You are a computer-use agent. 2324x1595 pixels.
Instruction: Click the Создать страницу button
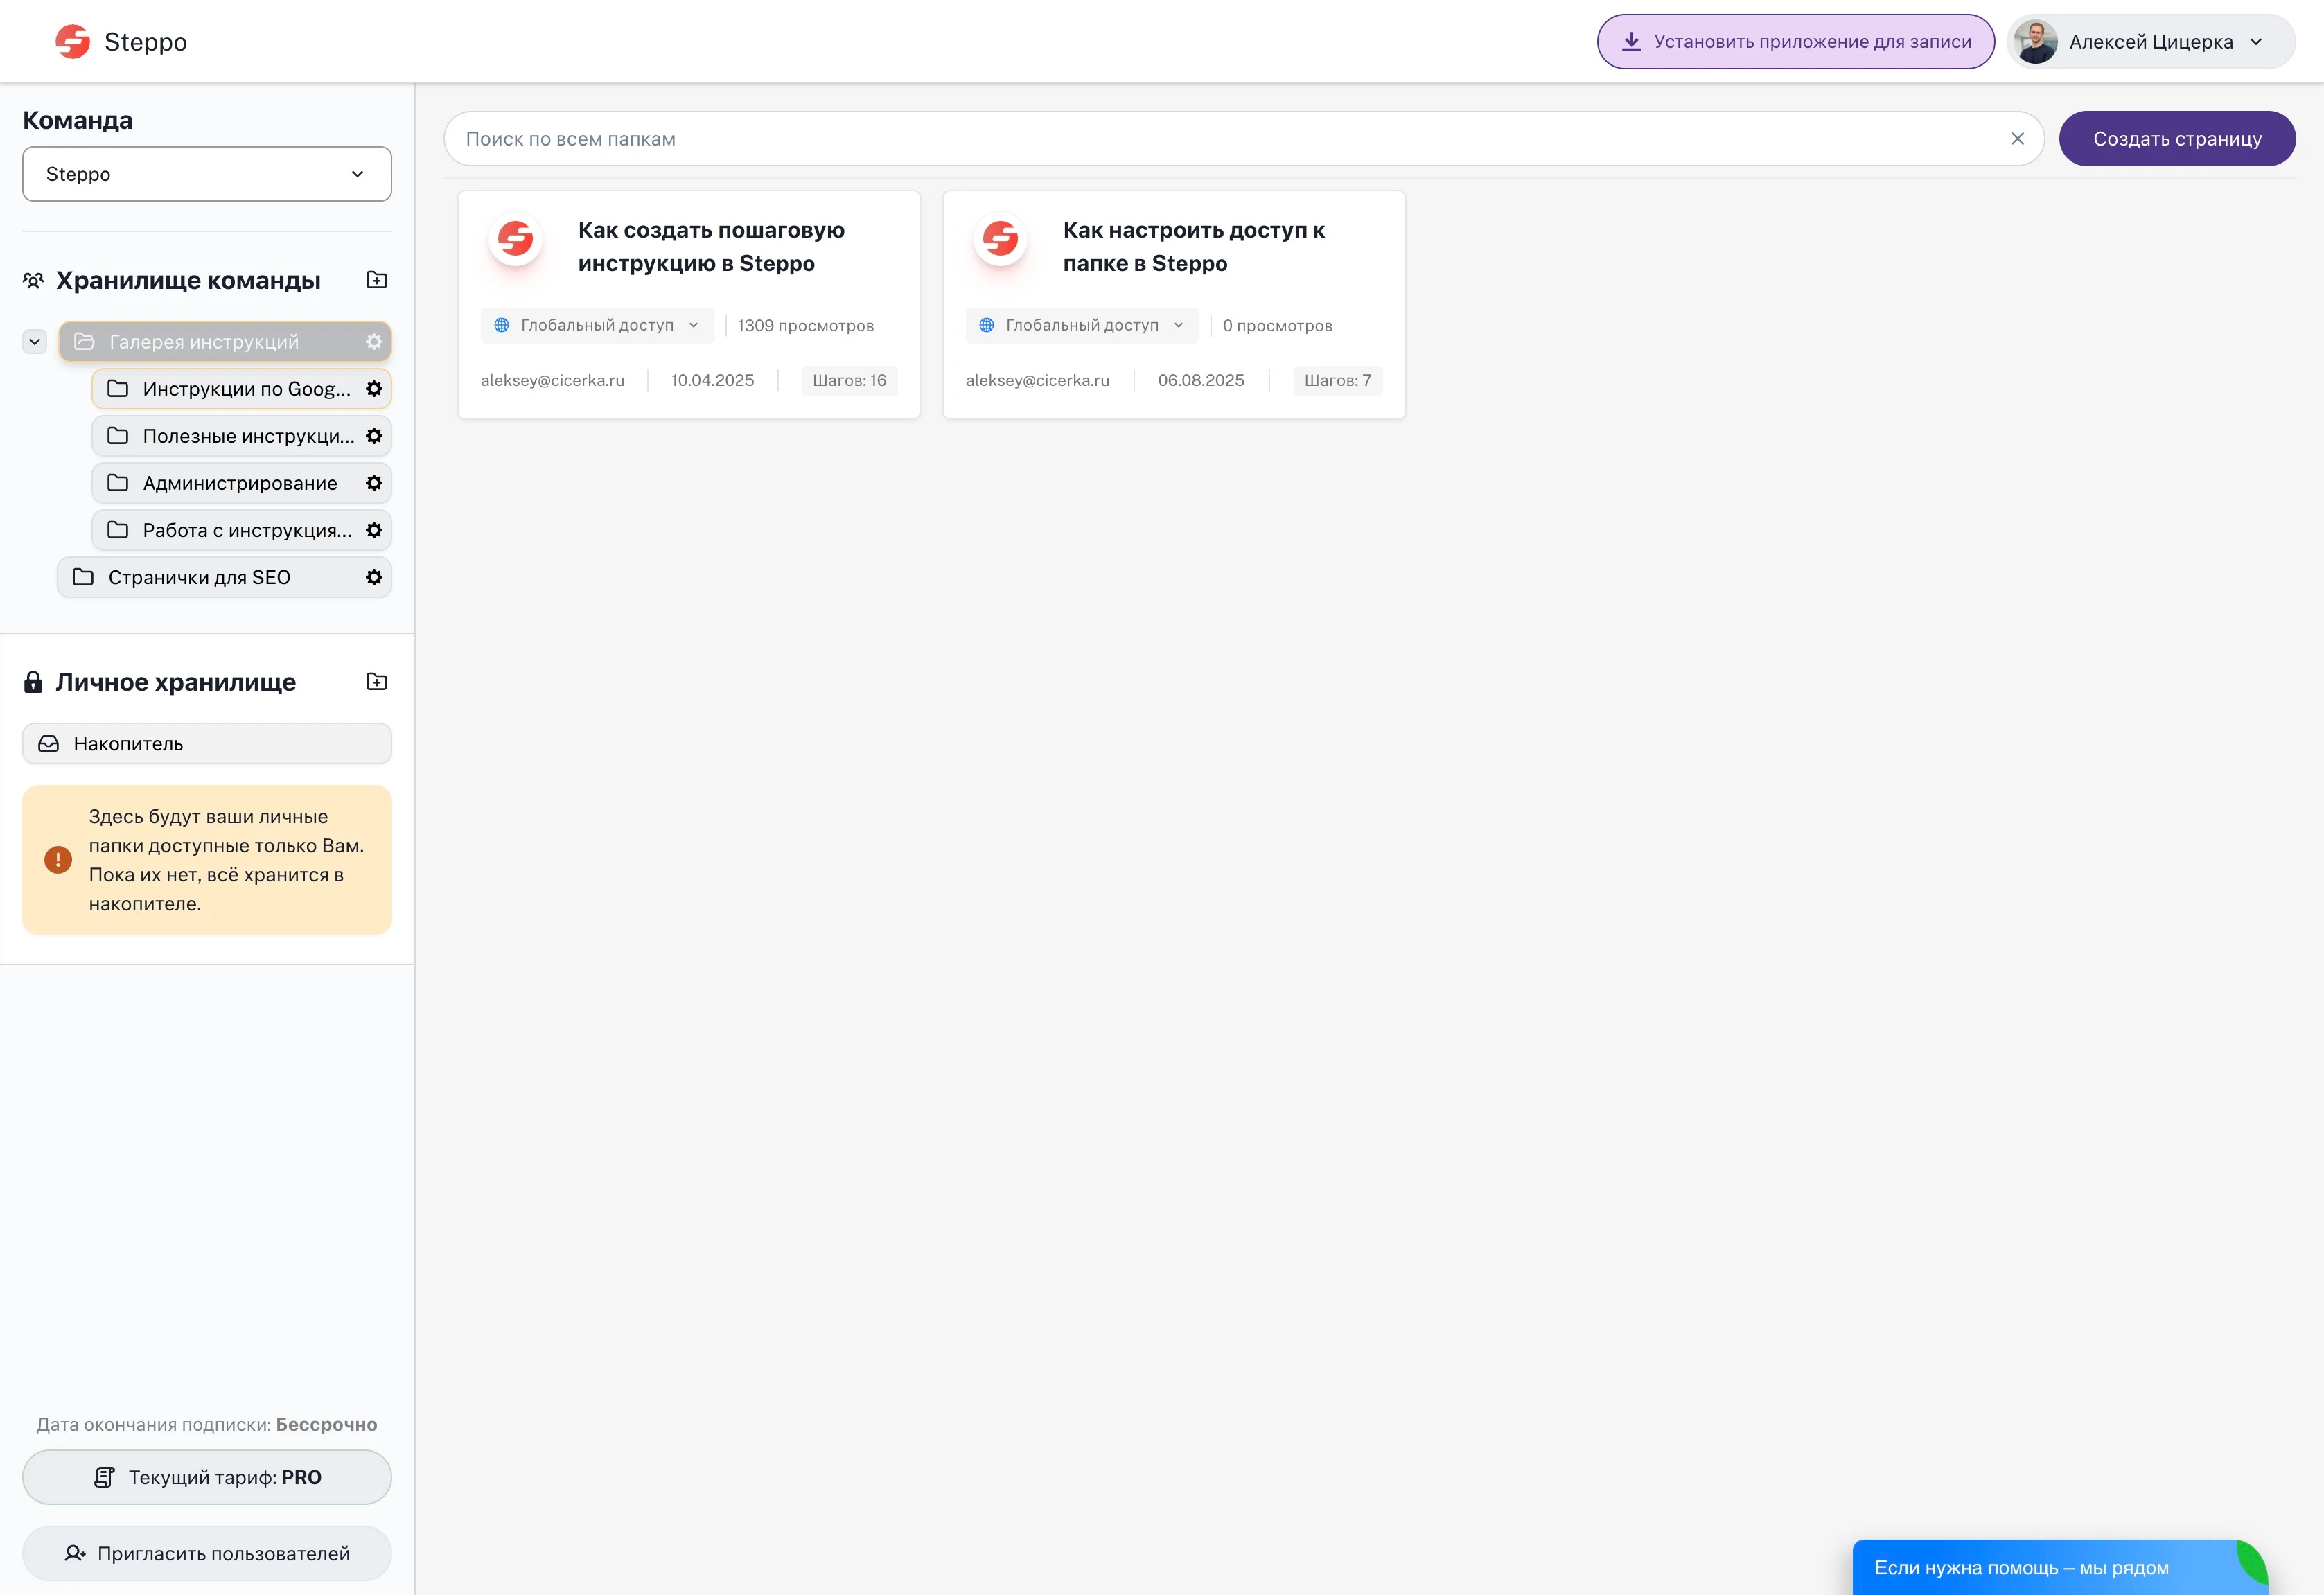click(x=2176, y=139)
